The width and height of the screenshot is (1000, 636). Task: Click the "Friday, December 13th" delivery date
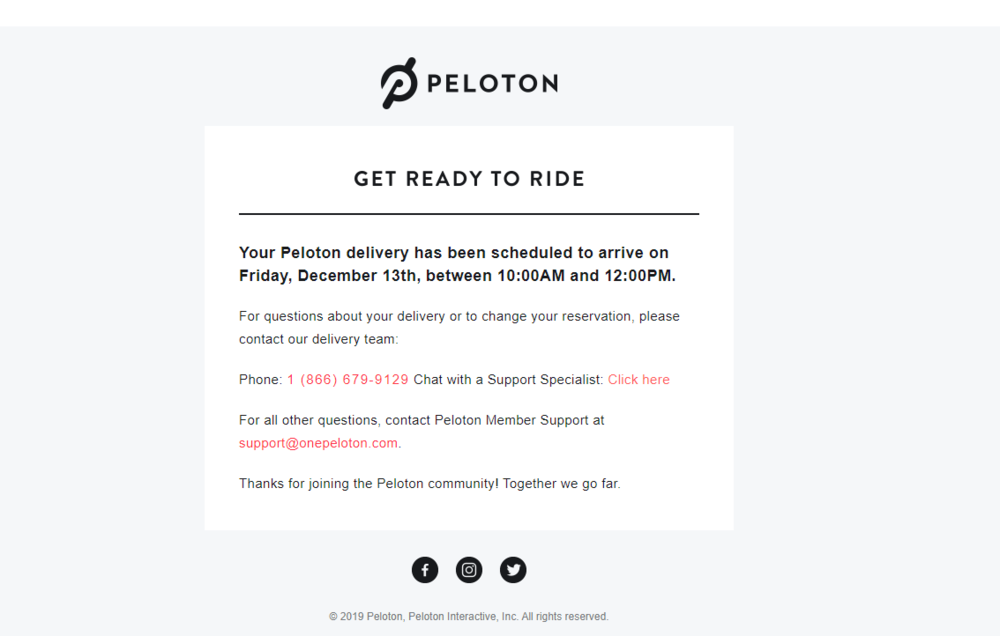[330, 276]
